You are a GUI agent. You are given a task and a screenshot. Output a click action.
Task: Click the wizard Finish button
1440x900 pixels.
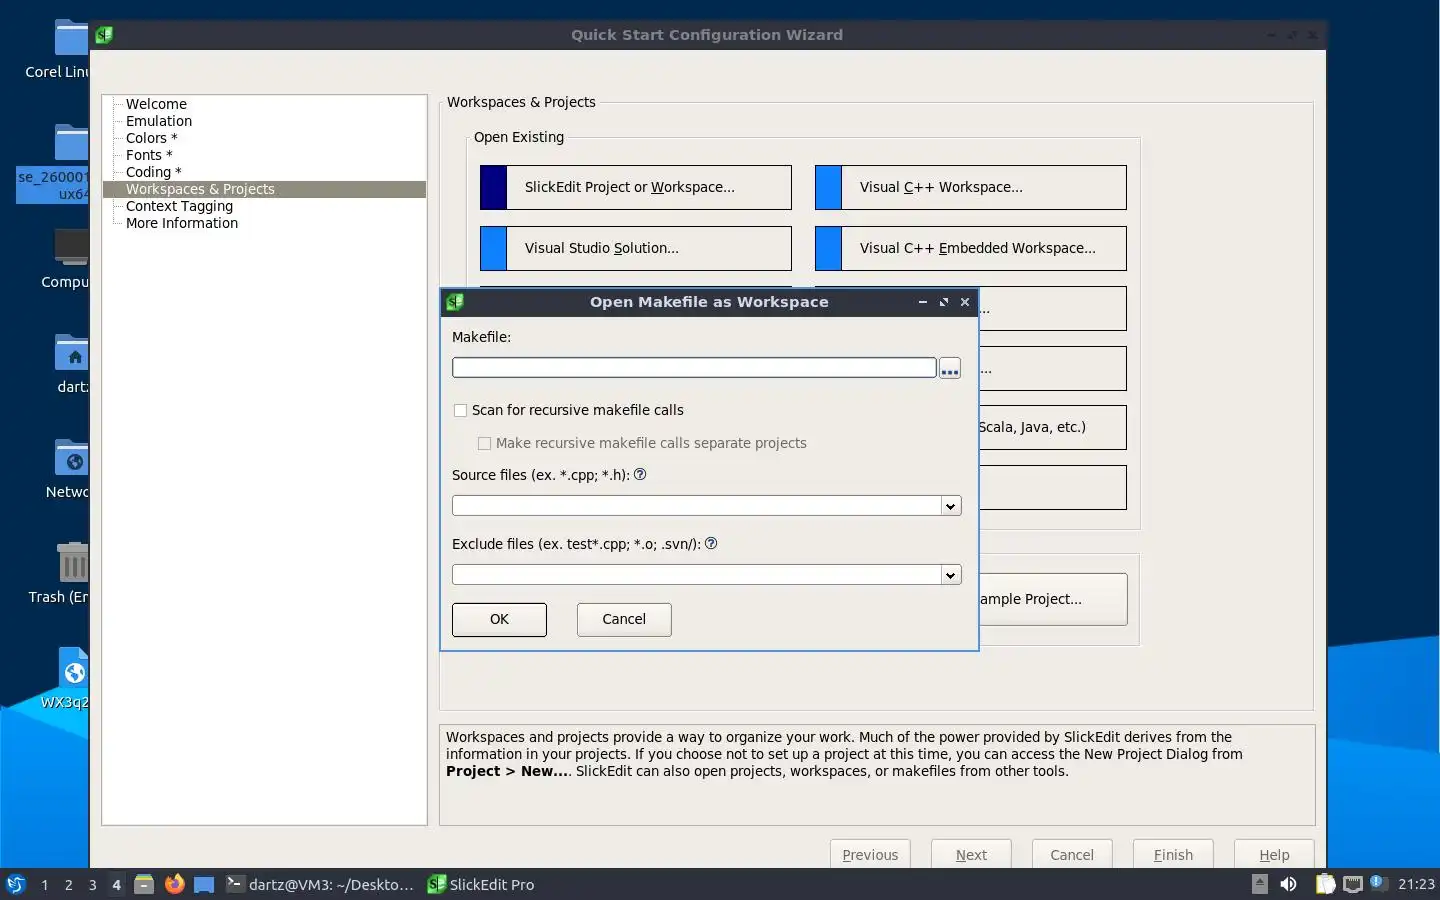coord(1173,855)
